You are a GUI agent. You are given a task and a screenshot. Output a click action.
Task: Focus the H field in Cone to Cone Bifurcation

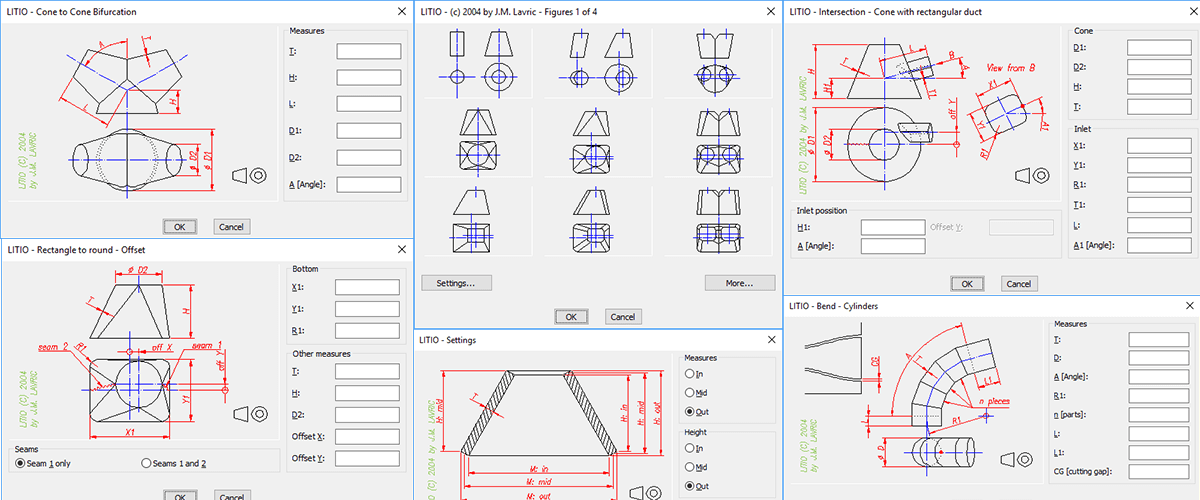[x=368, y=77]
